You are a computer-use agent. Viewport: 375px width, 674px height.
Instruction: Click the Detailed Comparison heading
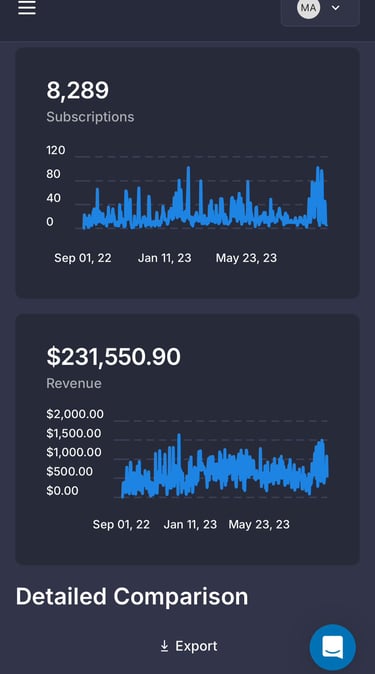[132, 597]
